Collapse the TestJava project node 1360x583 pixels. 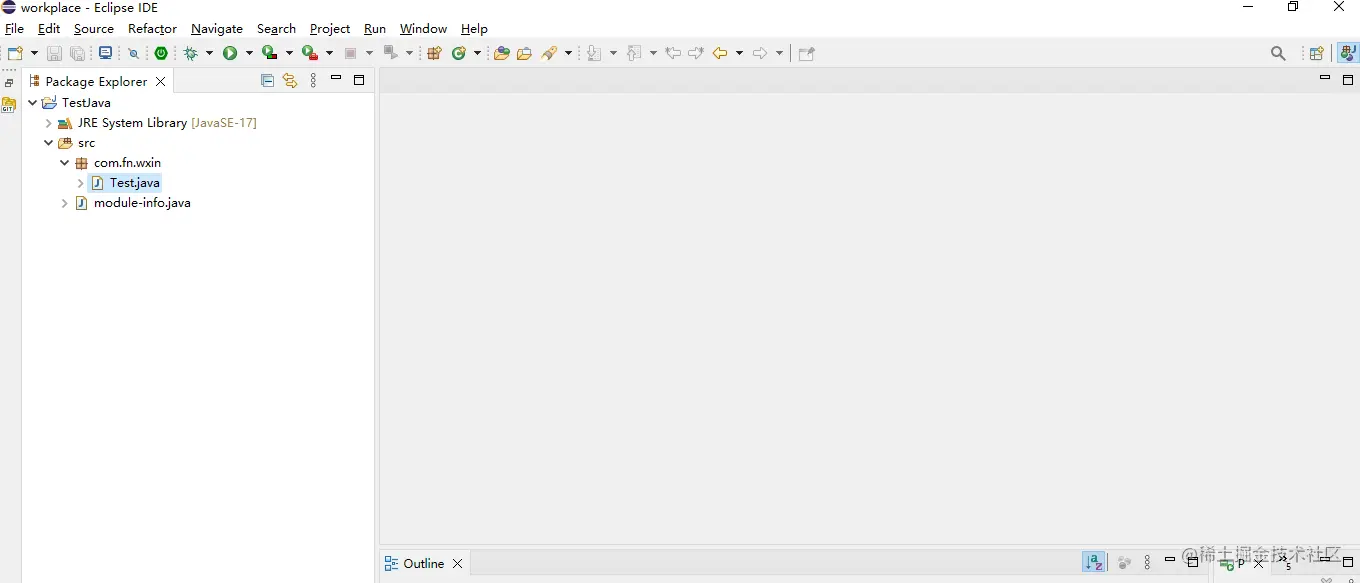[32, 102]
